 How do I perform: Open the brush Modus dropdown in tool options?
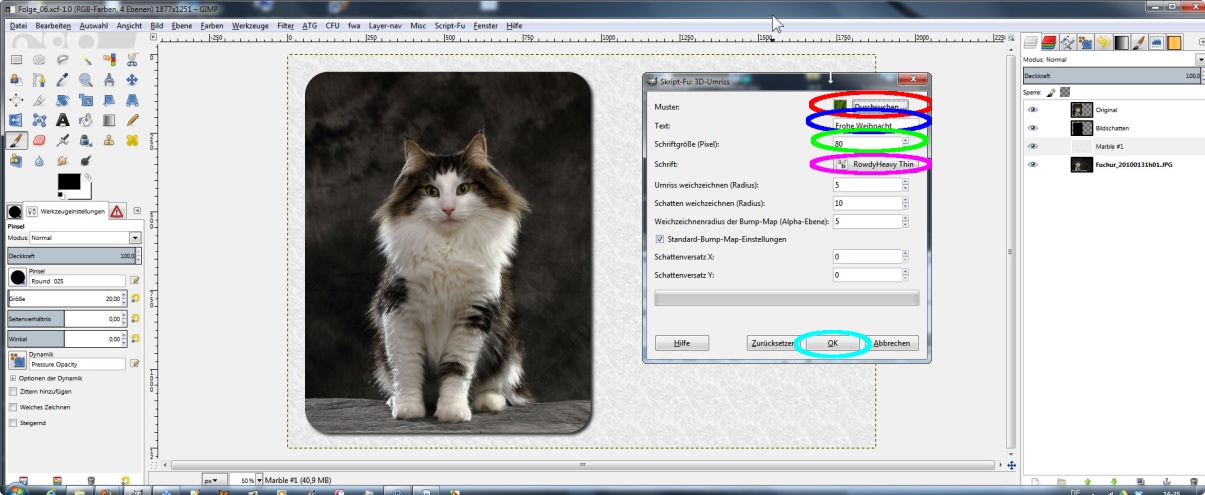(134, 238)
